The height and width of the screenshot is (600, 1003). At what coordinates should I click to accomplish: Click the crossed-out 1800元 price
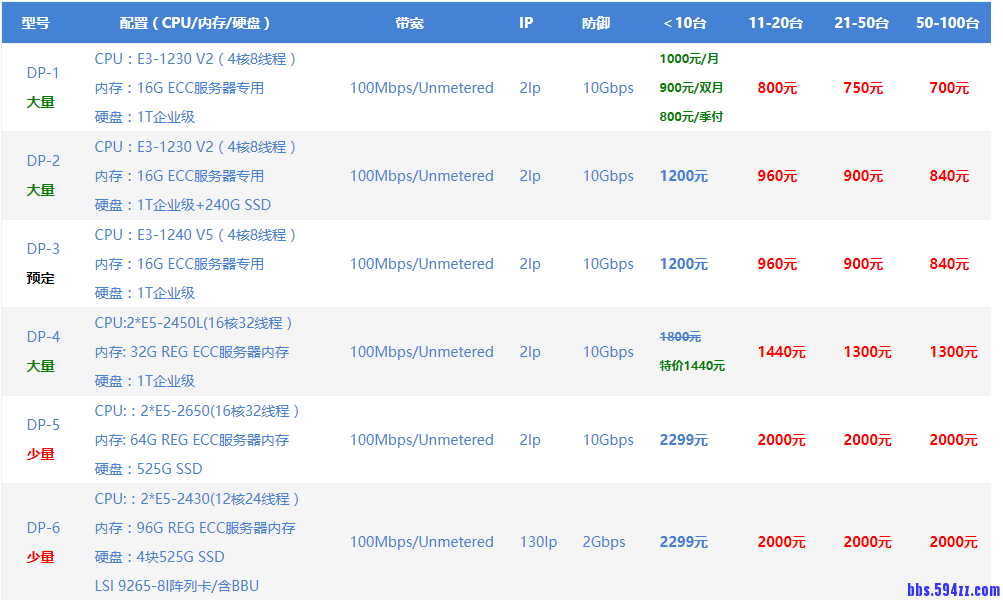pos(679,338)
